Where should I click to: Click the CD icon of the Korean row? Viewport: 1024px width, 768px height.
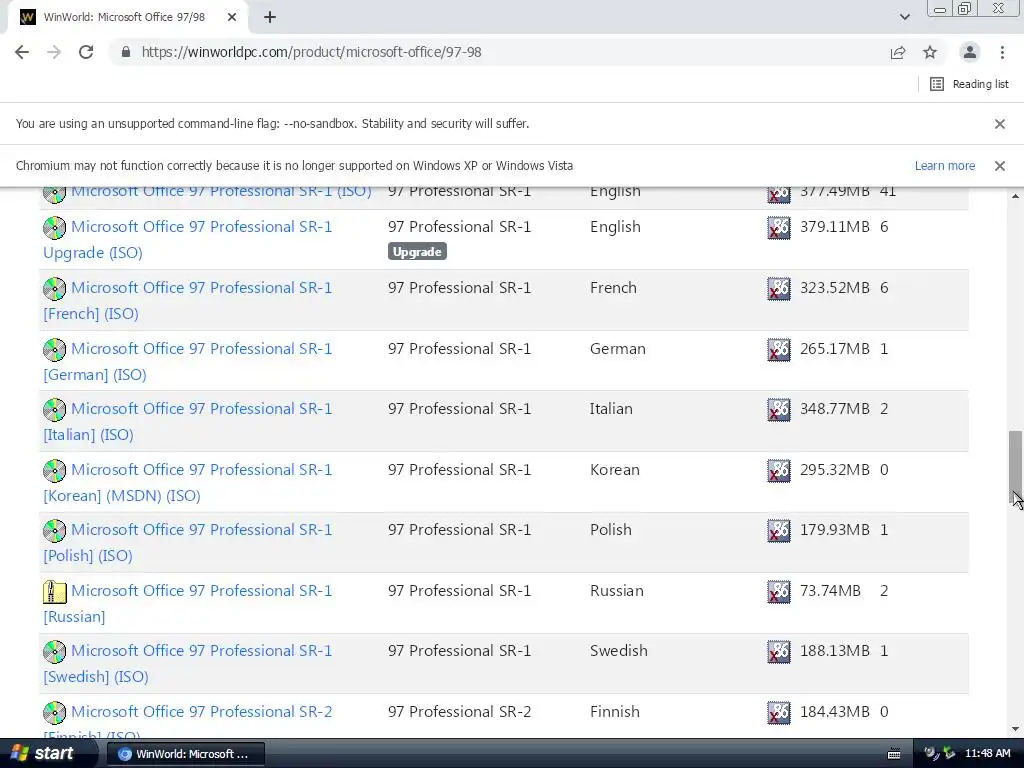[x=55, y=471]
